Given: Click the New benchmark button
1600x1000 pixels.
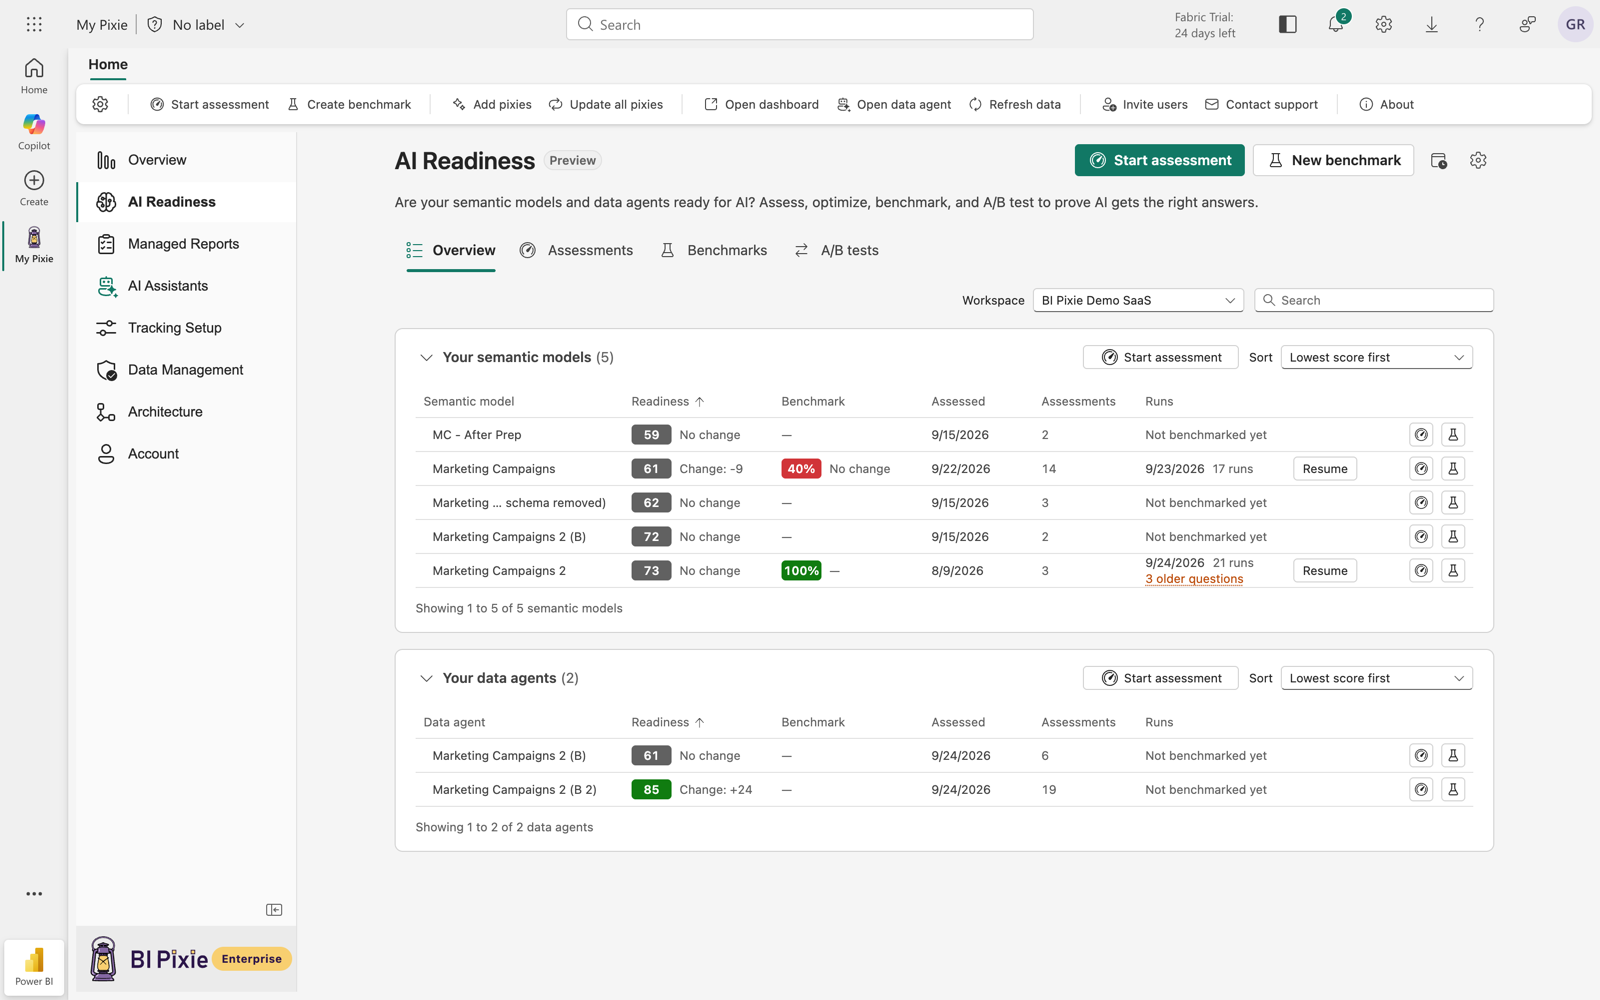Looking at the screenshot, I should point(1333,160).
